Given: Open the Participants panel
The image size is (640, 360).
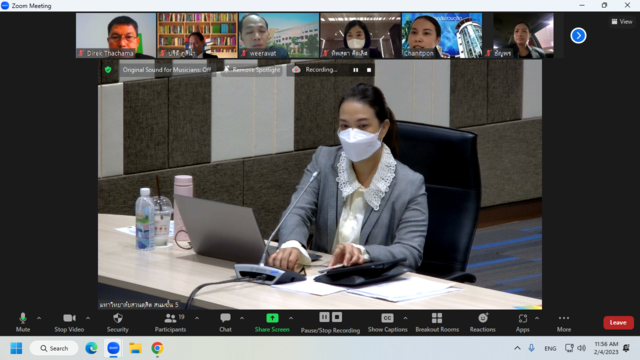Looking at the screenshot, I should [170, 322].
